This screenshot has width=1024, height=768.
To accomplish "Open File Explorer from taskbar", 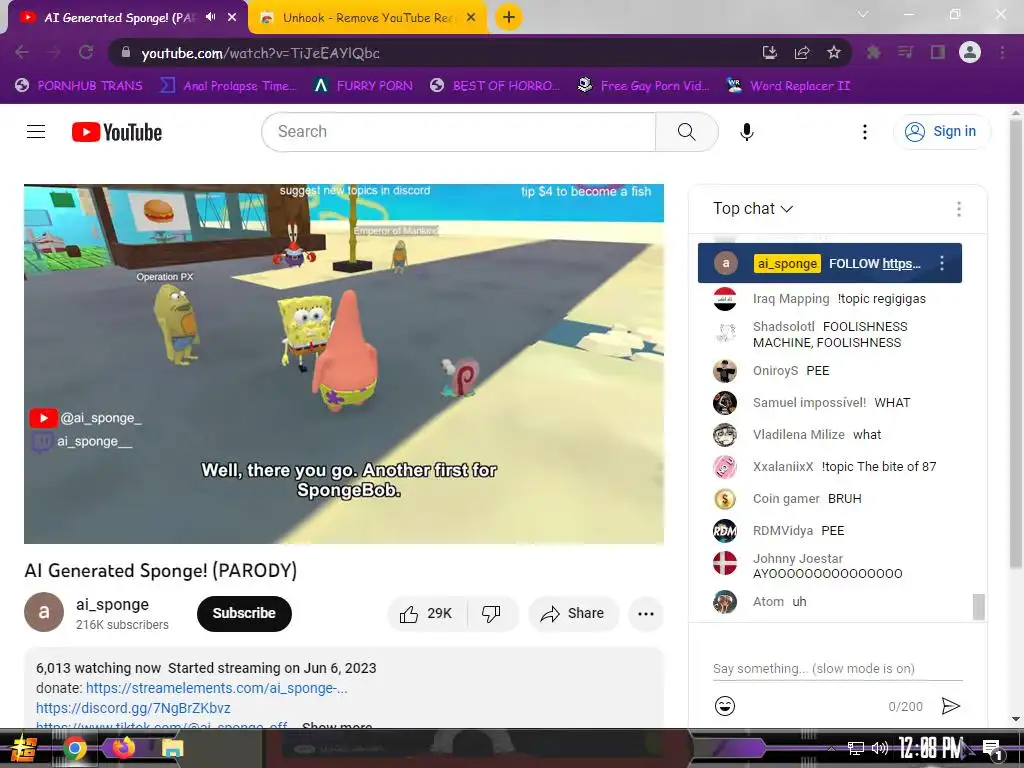I will coord(172,748).
